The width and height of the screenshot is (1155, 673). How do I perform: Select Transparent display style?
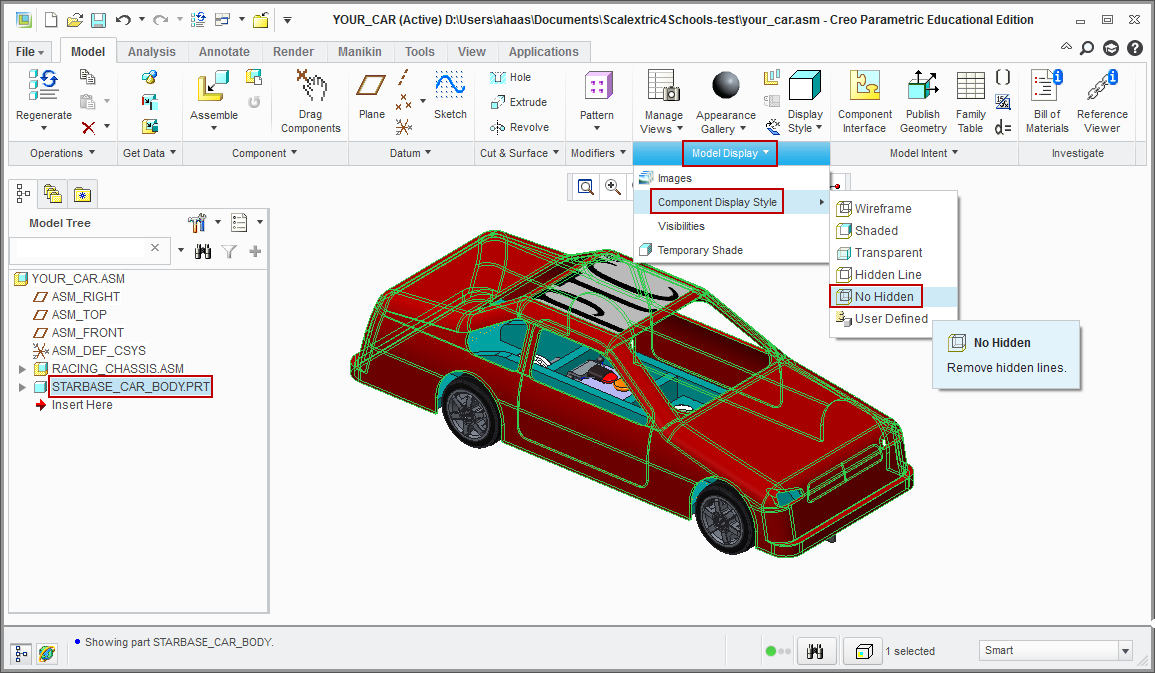point(894,253)
